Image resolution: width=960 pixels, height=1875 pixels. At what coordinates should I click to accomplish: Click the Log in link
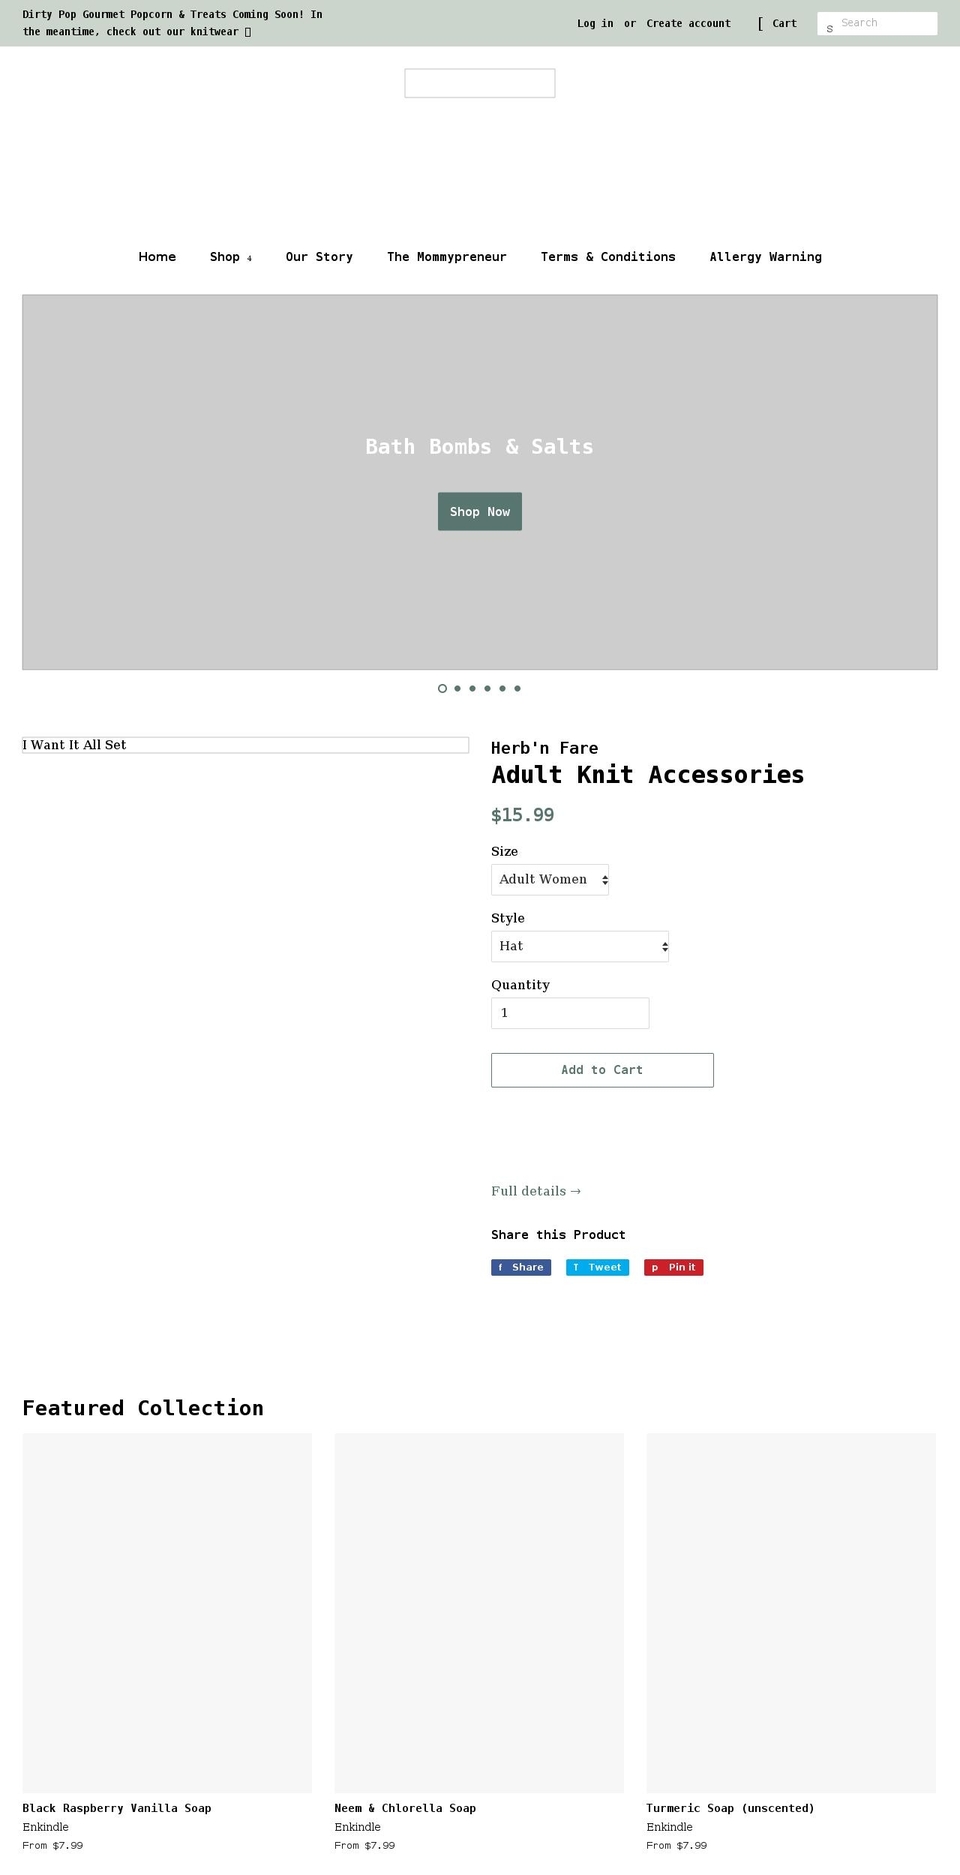(594, 23)
